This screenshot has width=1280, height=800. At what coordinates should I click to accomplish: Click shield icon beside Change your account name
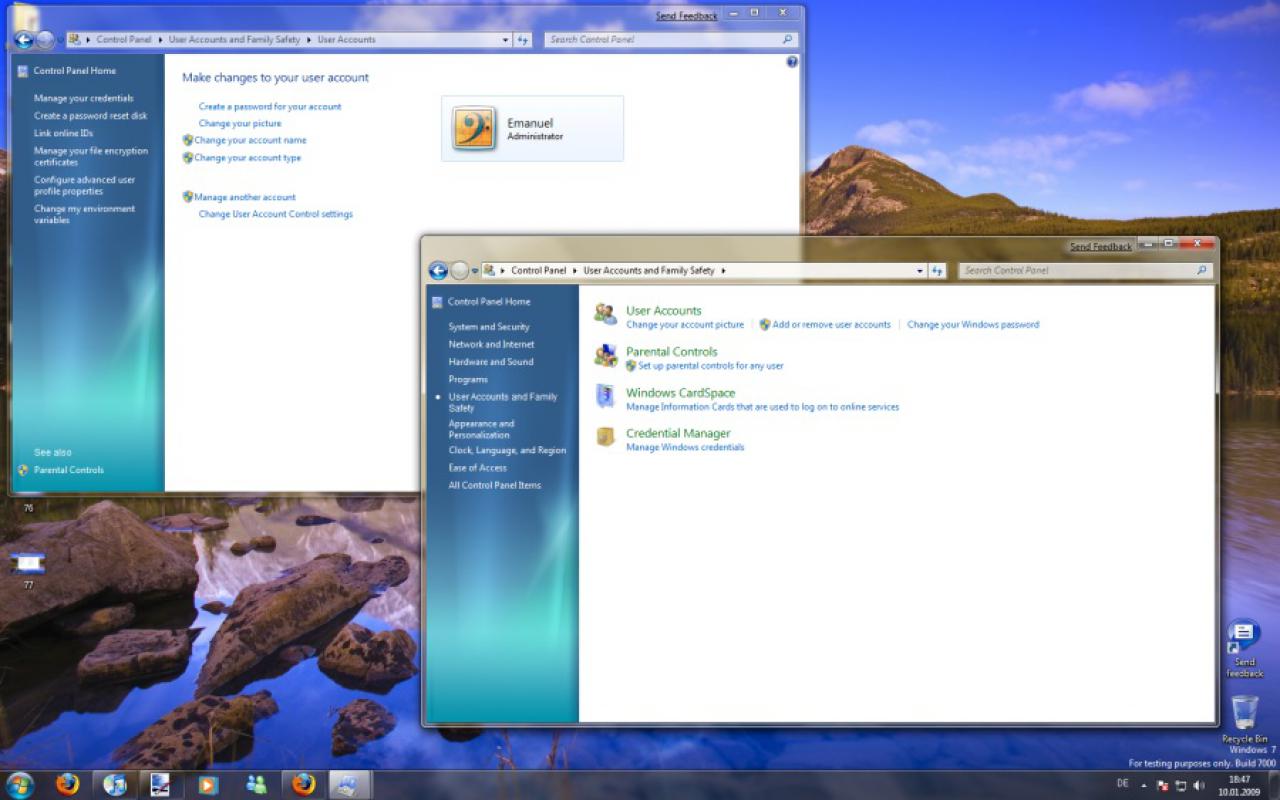[187, 141]
